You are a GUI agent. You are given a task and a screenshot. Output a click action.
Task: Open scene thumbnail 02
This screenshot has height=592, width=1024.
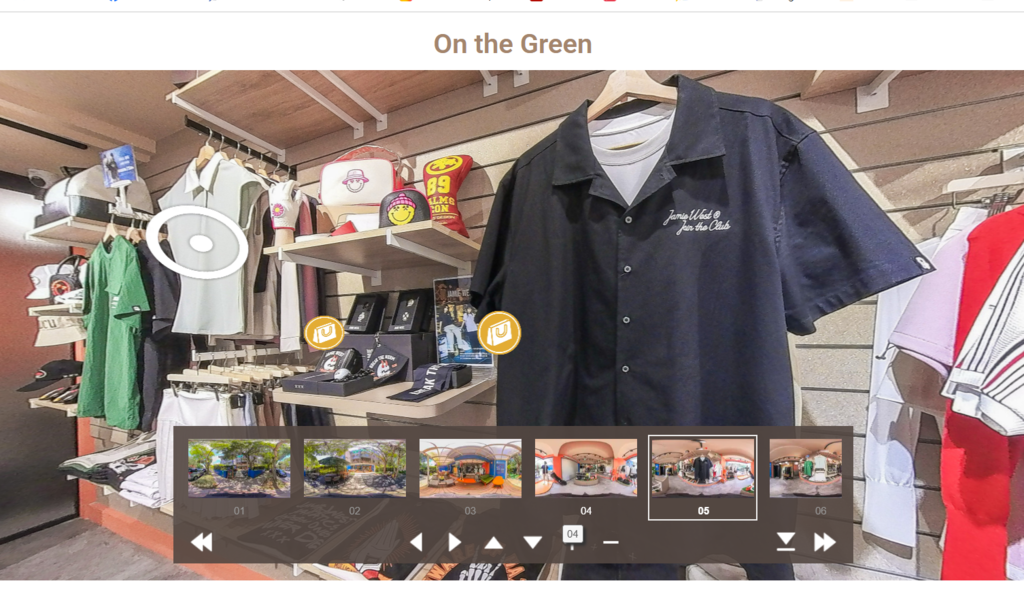355,468
